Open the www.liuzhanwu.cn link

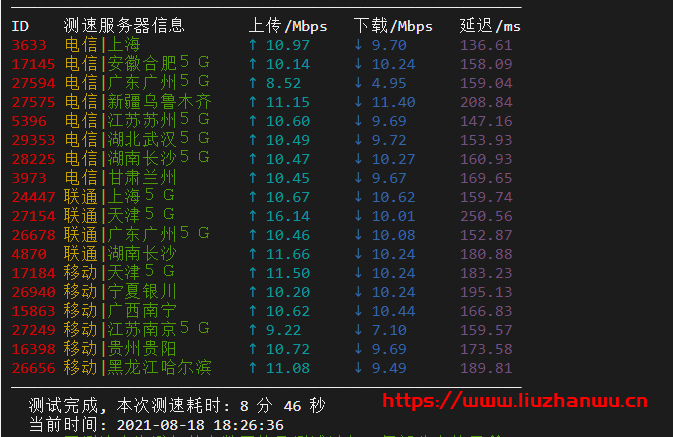click(516, 402)
